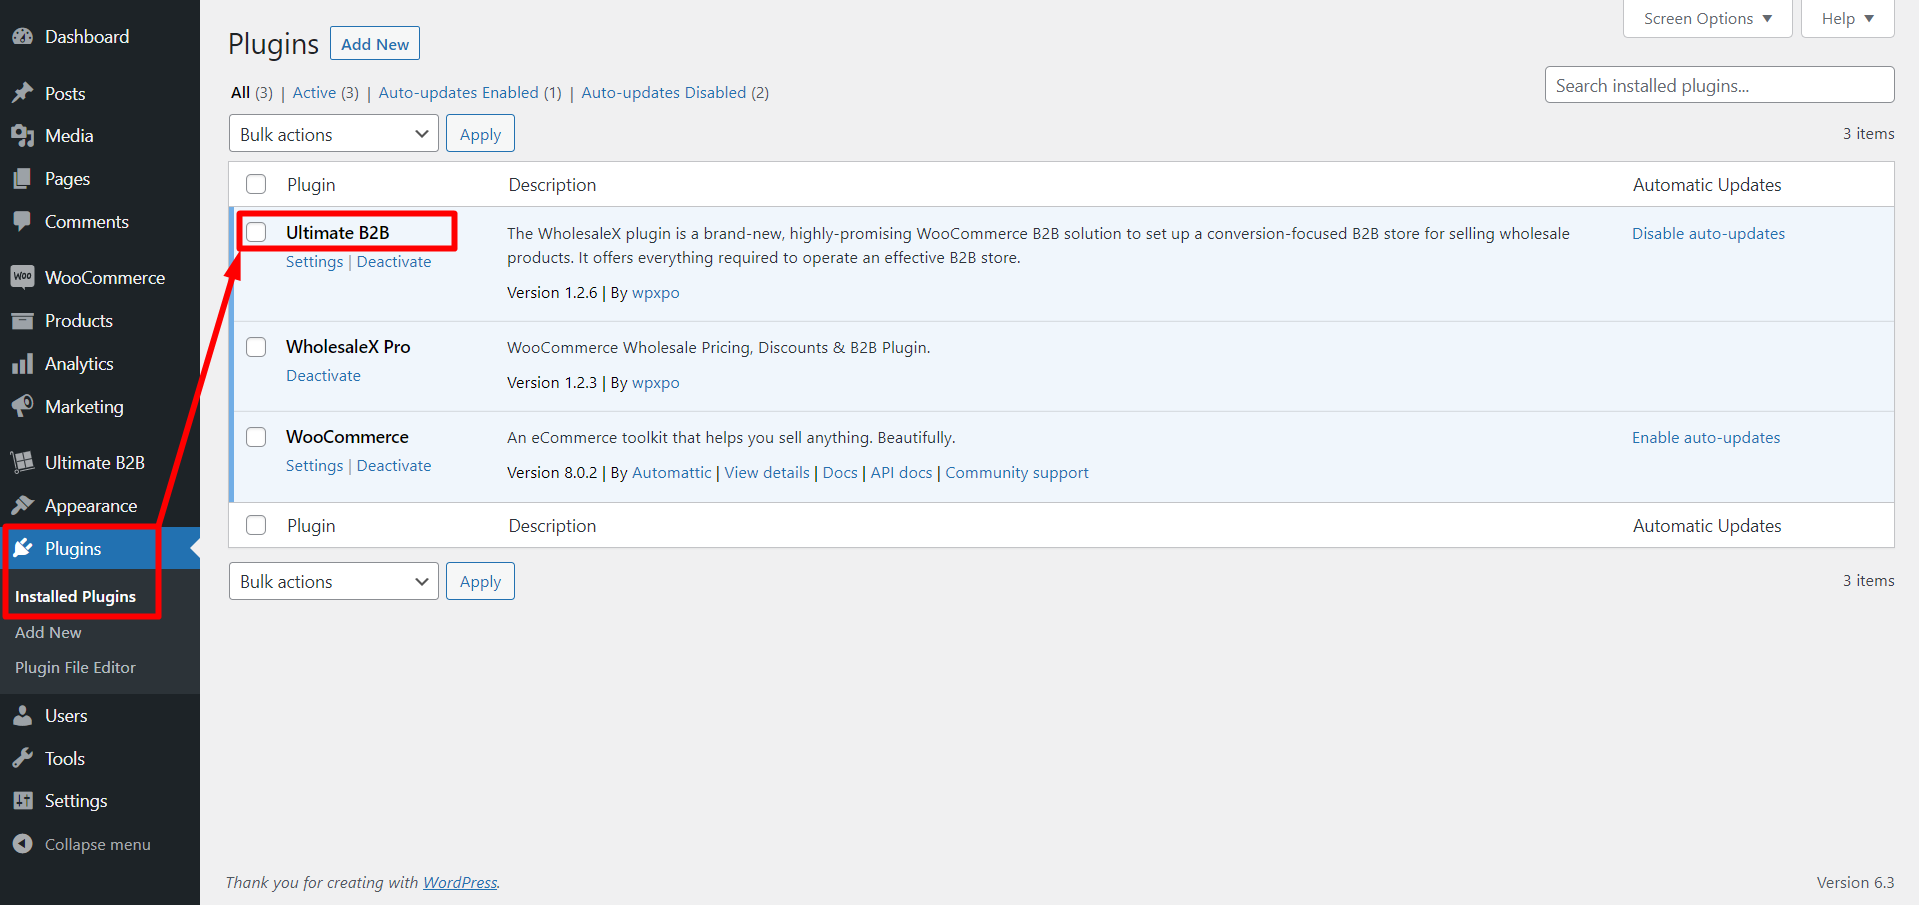Viewport: 1919px width, 905px height.
Task: Click Add New button beside Plugins title
Action: click(375, 44)
